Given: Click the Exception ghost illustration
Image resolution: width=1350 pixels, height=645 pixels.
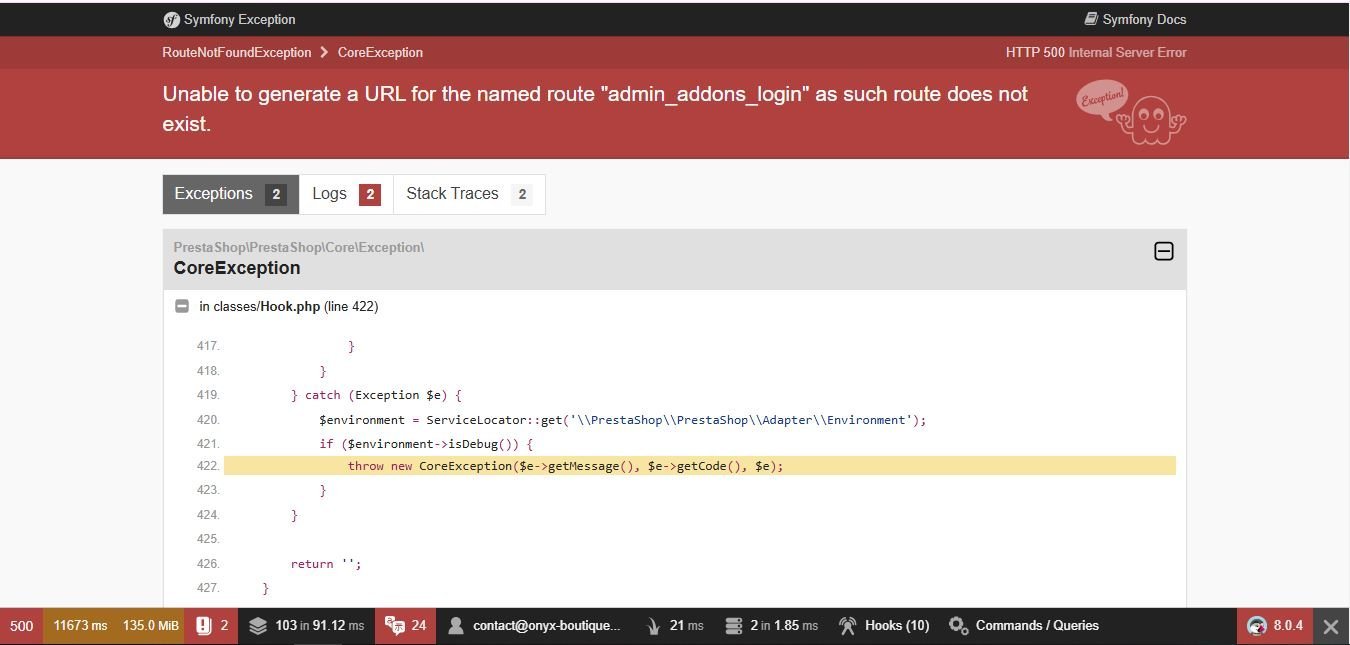Looking at the screenshot, I should [x=1131, y=113].
